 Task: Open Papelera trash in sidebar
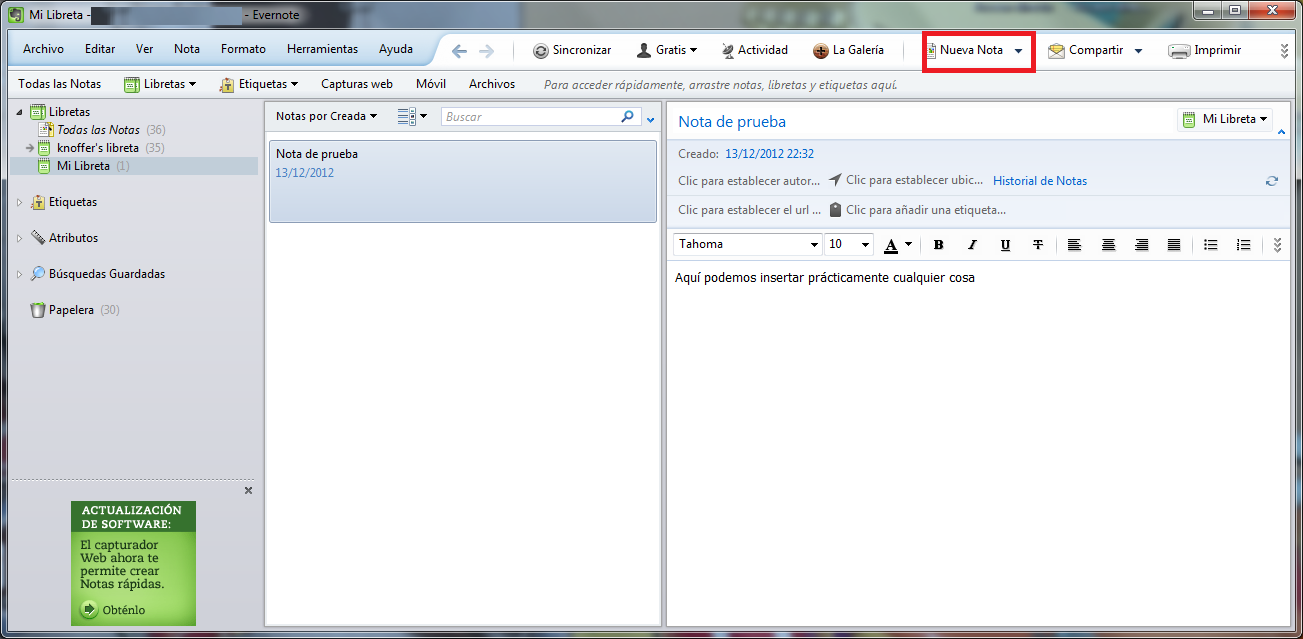click(71, 310)
